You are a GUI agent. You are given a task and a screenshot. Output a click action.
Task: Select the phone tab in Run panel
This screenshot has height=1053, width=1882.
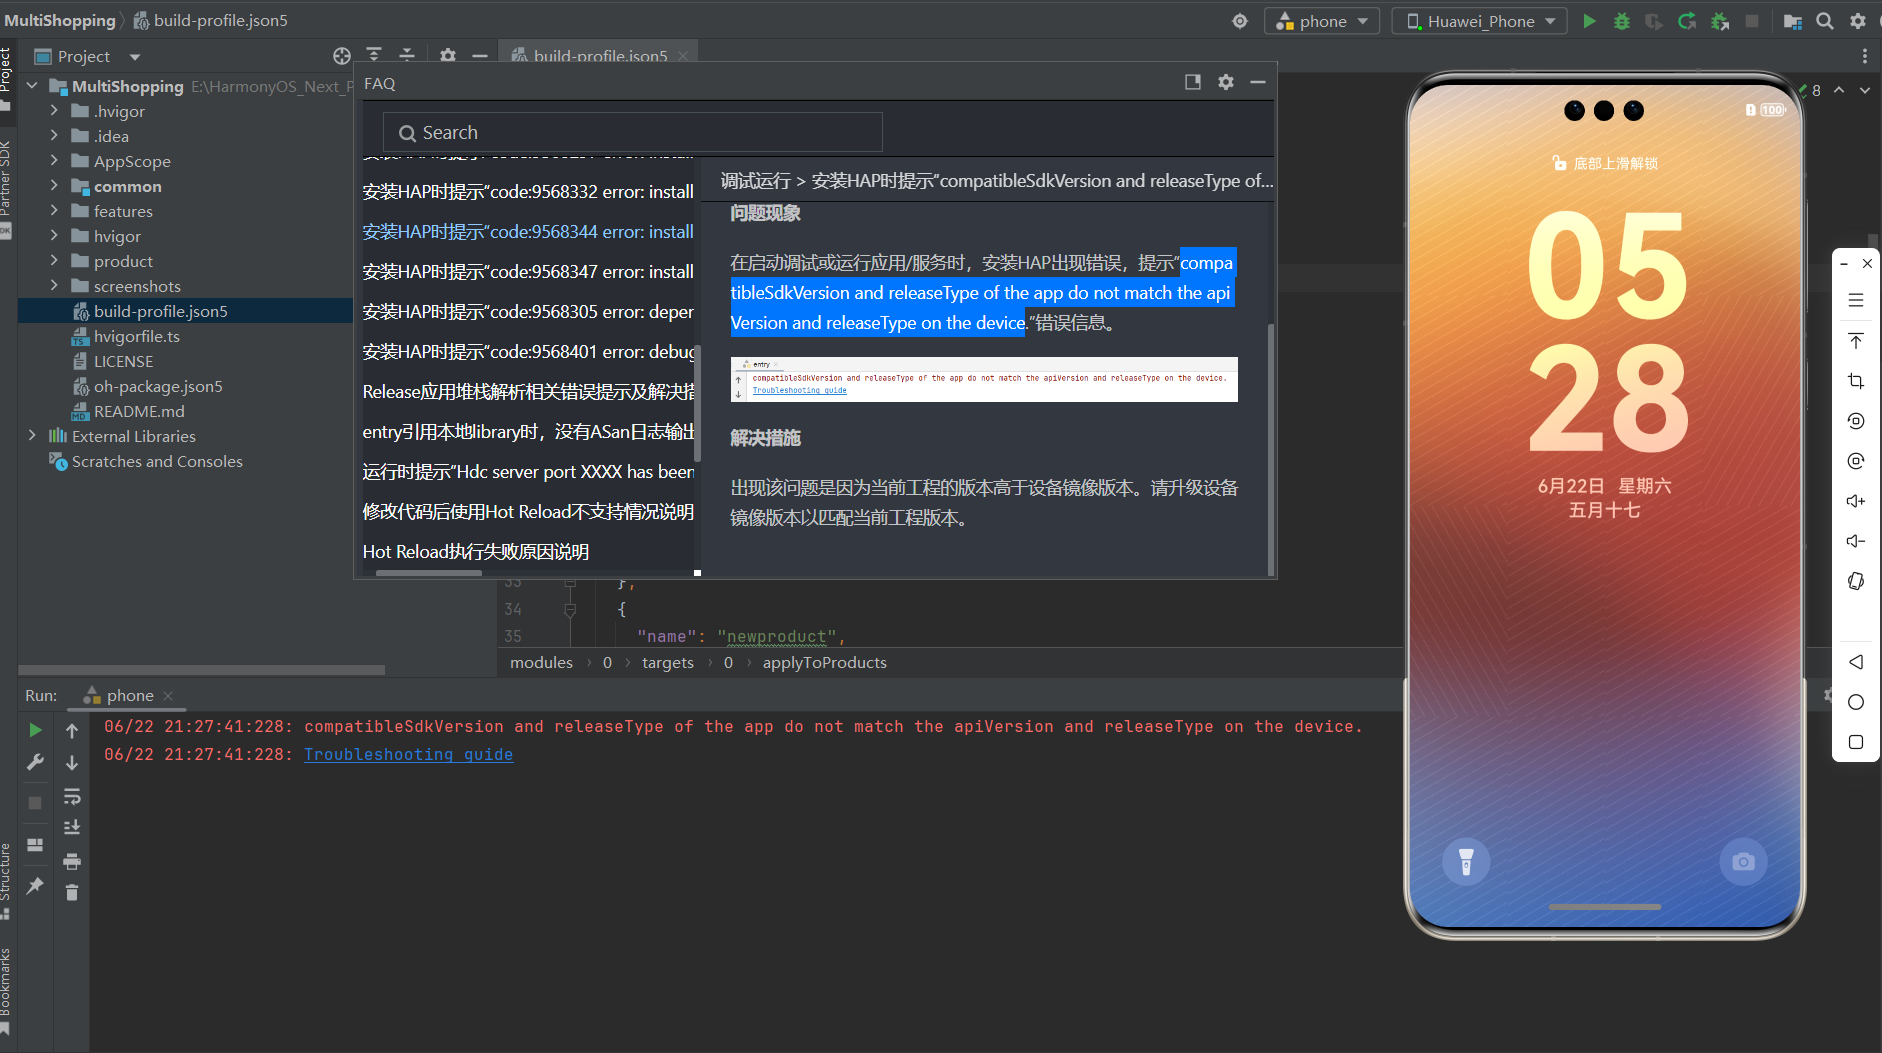tap(130, 696)
